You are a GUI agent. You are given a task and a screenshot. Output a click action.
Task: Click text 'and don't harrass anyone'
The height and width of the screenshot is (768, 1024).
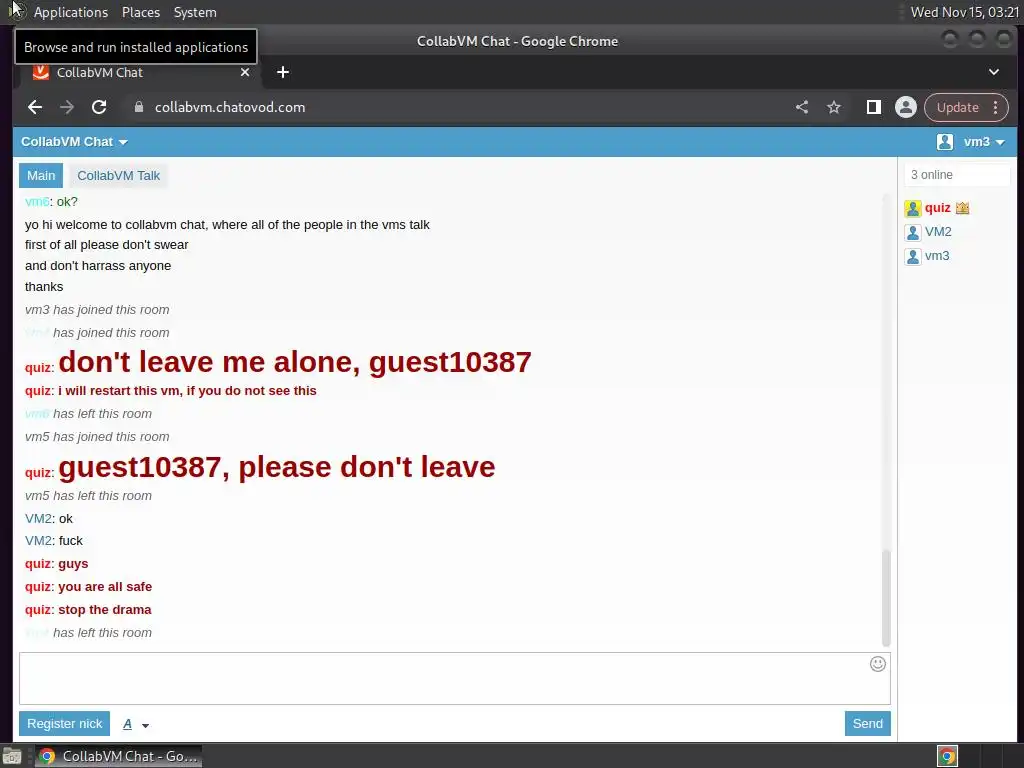tap(98, 266)
